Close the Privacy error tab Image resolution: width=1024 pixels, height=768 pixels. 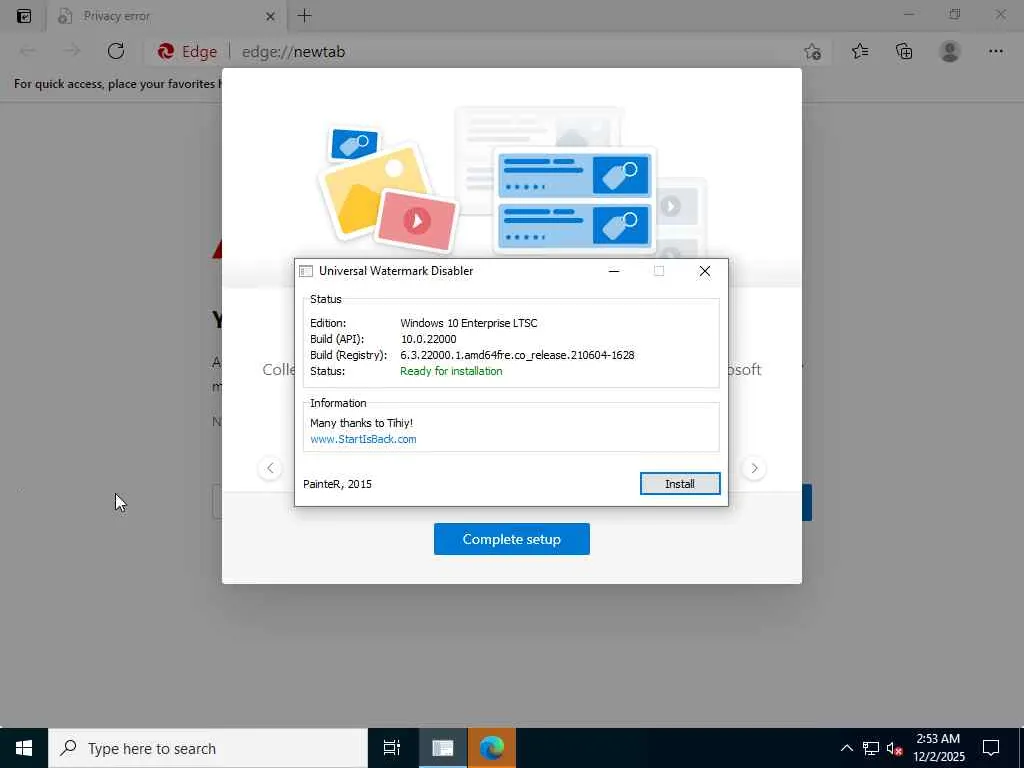coord(270,16)
